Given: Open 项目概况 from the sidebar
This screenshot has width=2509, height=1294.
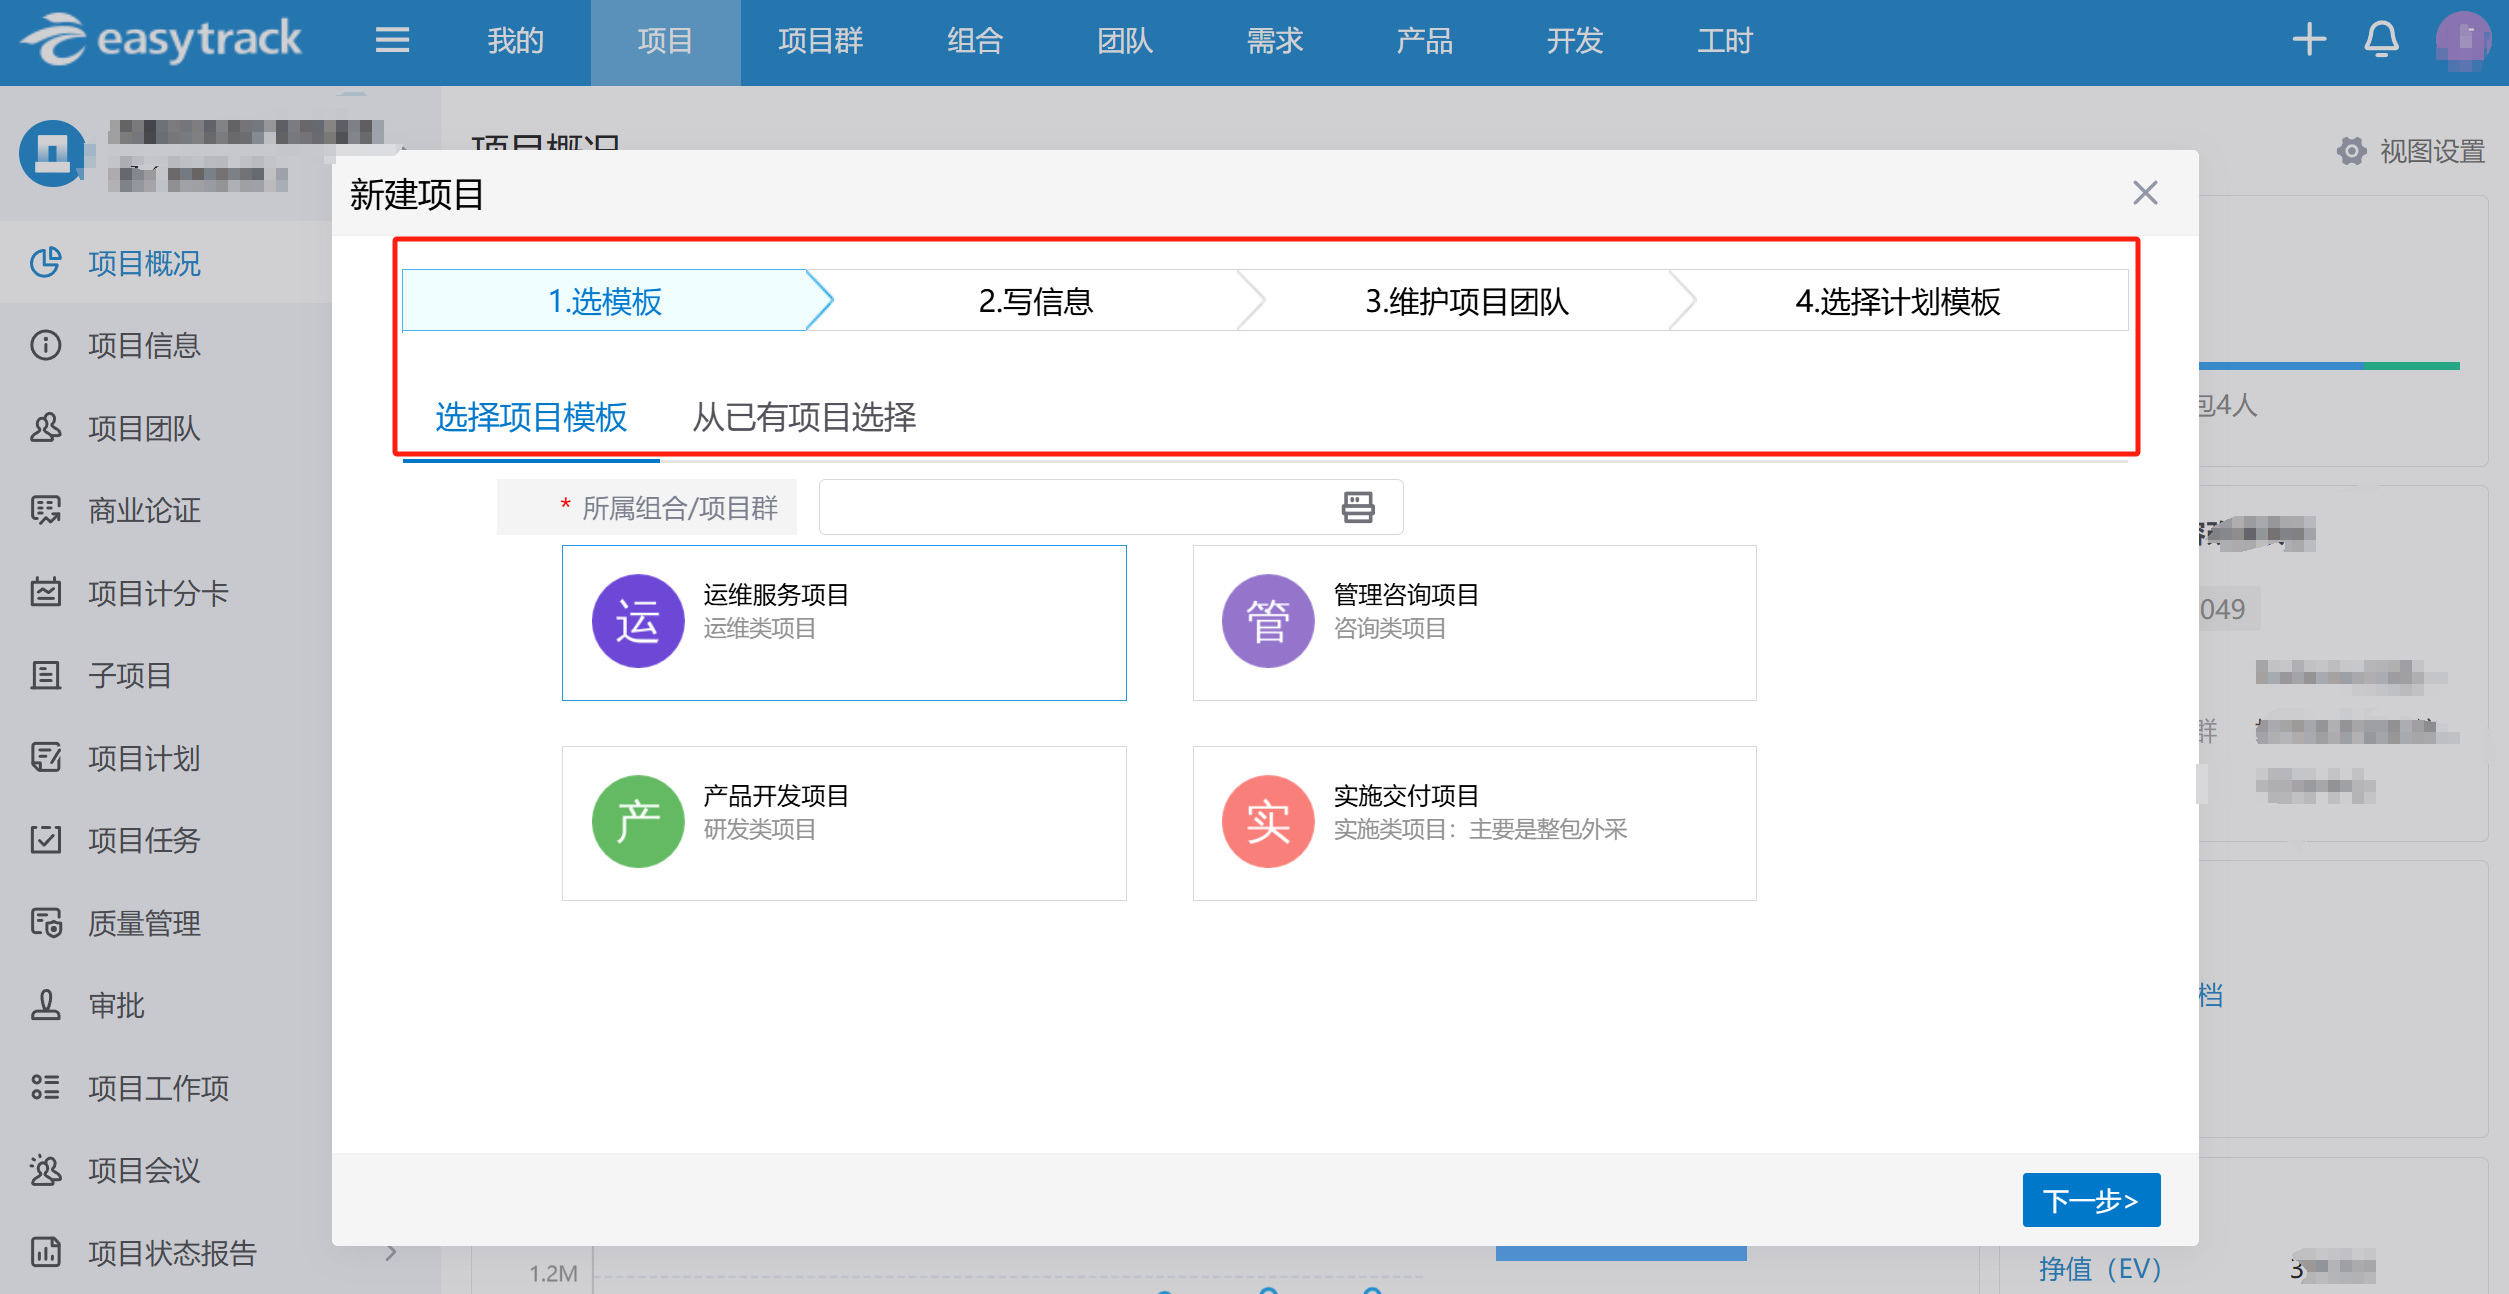Looking at the screenshot, I should coord(143,263).
